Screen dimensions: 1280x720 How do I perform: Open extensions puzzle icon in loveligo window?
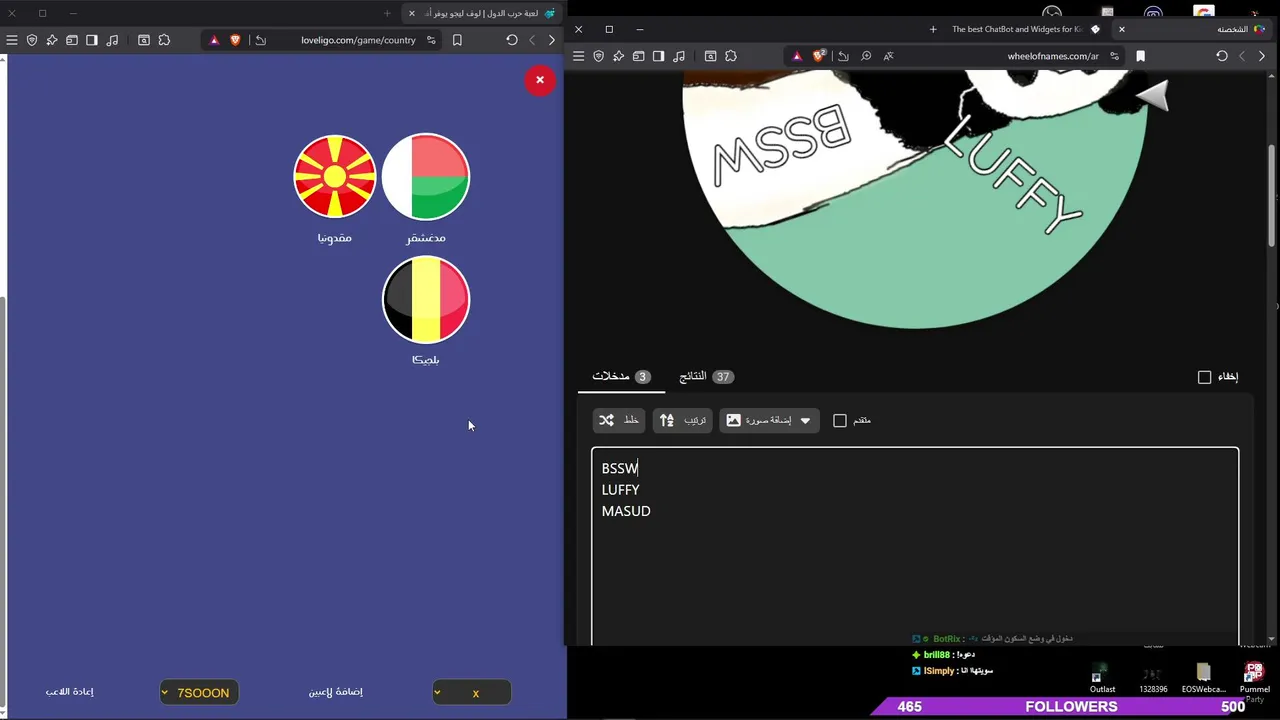click(164, 40)
